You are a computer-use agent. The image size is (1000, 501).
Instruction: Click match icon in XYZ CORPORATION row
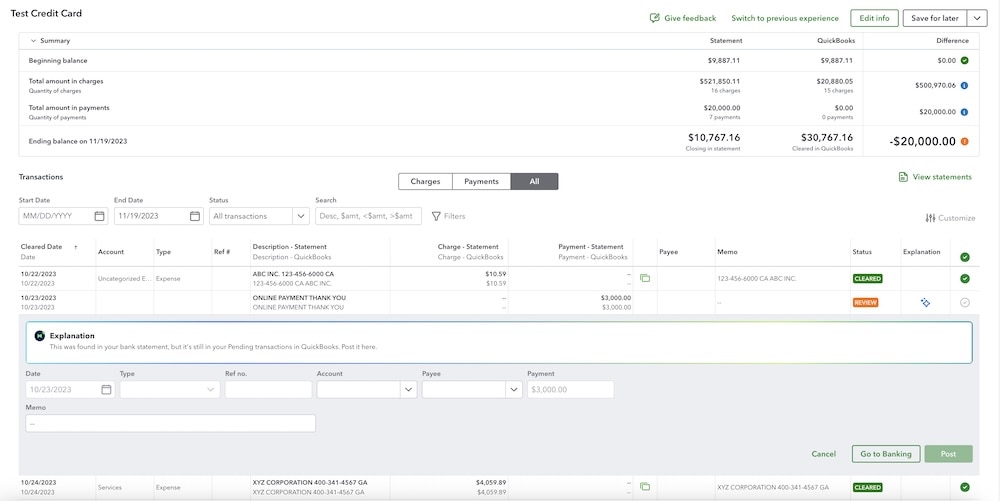(645, 487)
